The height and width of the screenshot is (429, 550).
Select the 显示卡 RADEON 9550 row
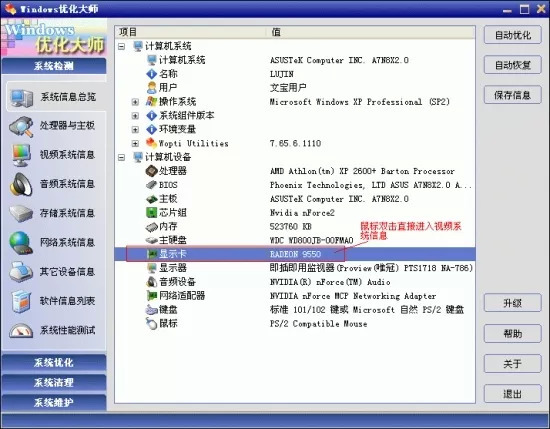tap(295, 254)
